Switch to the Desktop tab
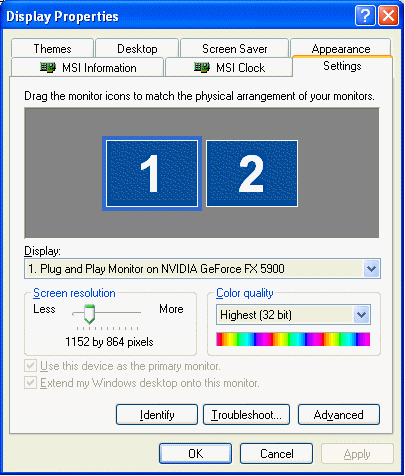The width and height of the screenshot is (405, 476). [x=137, y=49]
